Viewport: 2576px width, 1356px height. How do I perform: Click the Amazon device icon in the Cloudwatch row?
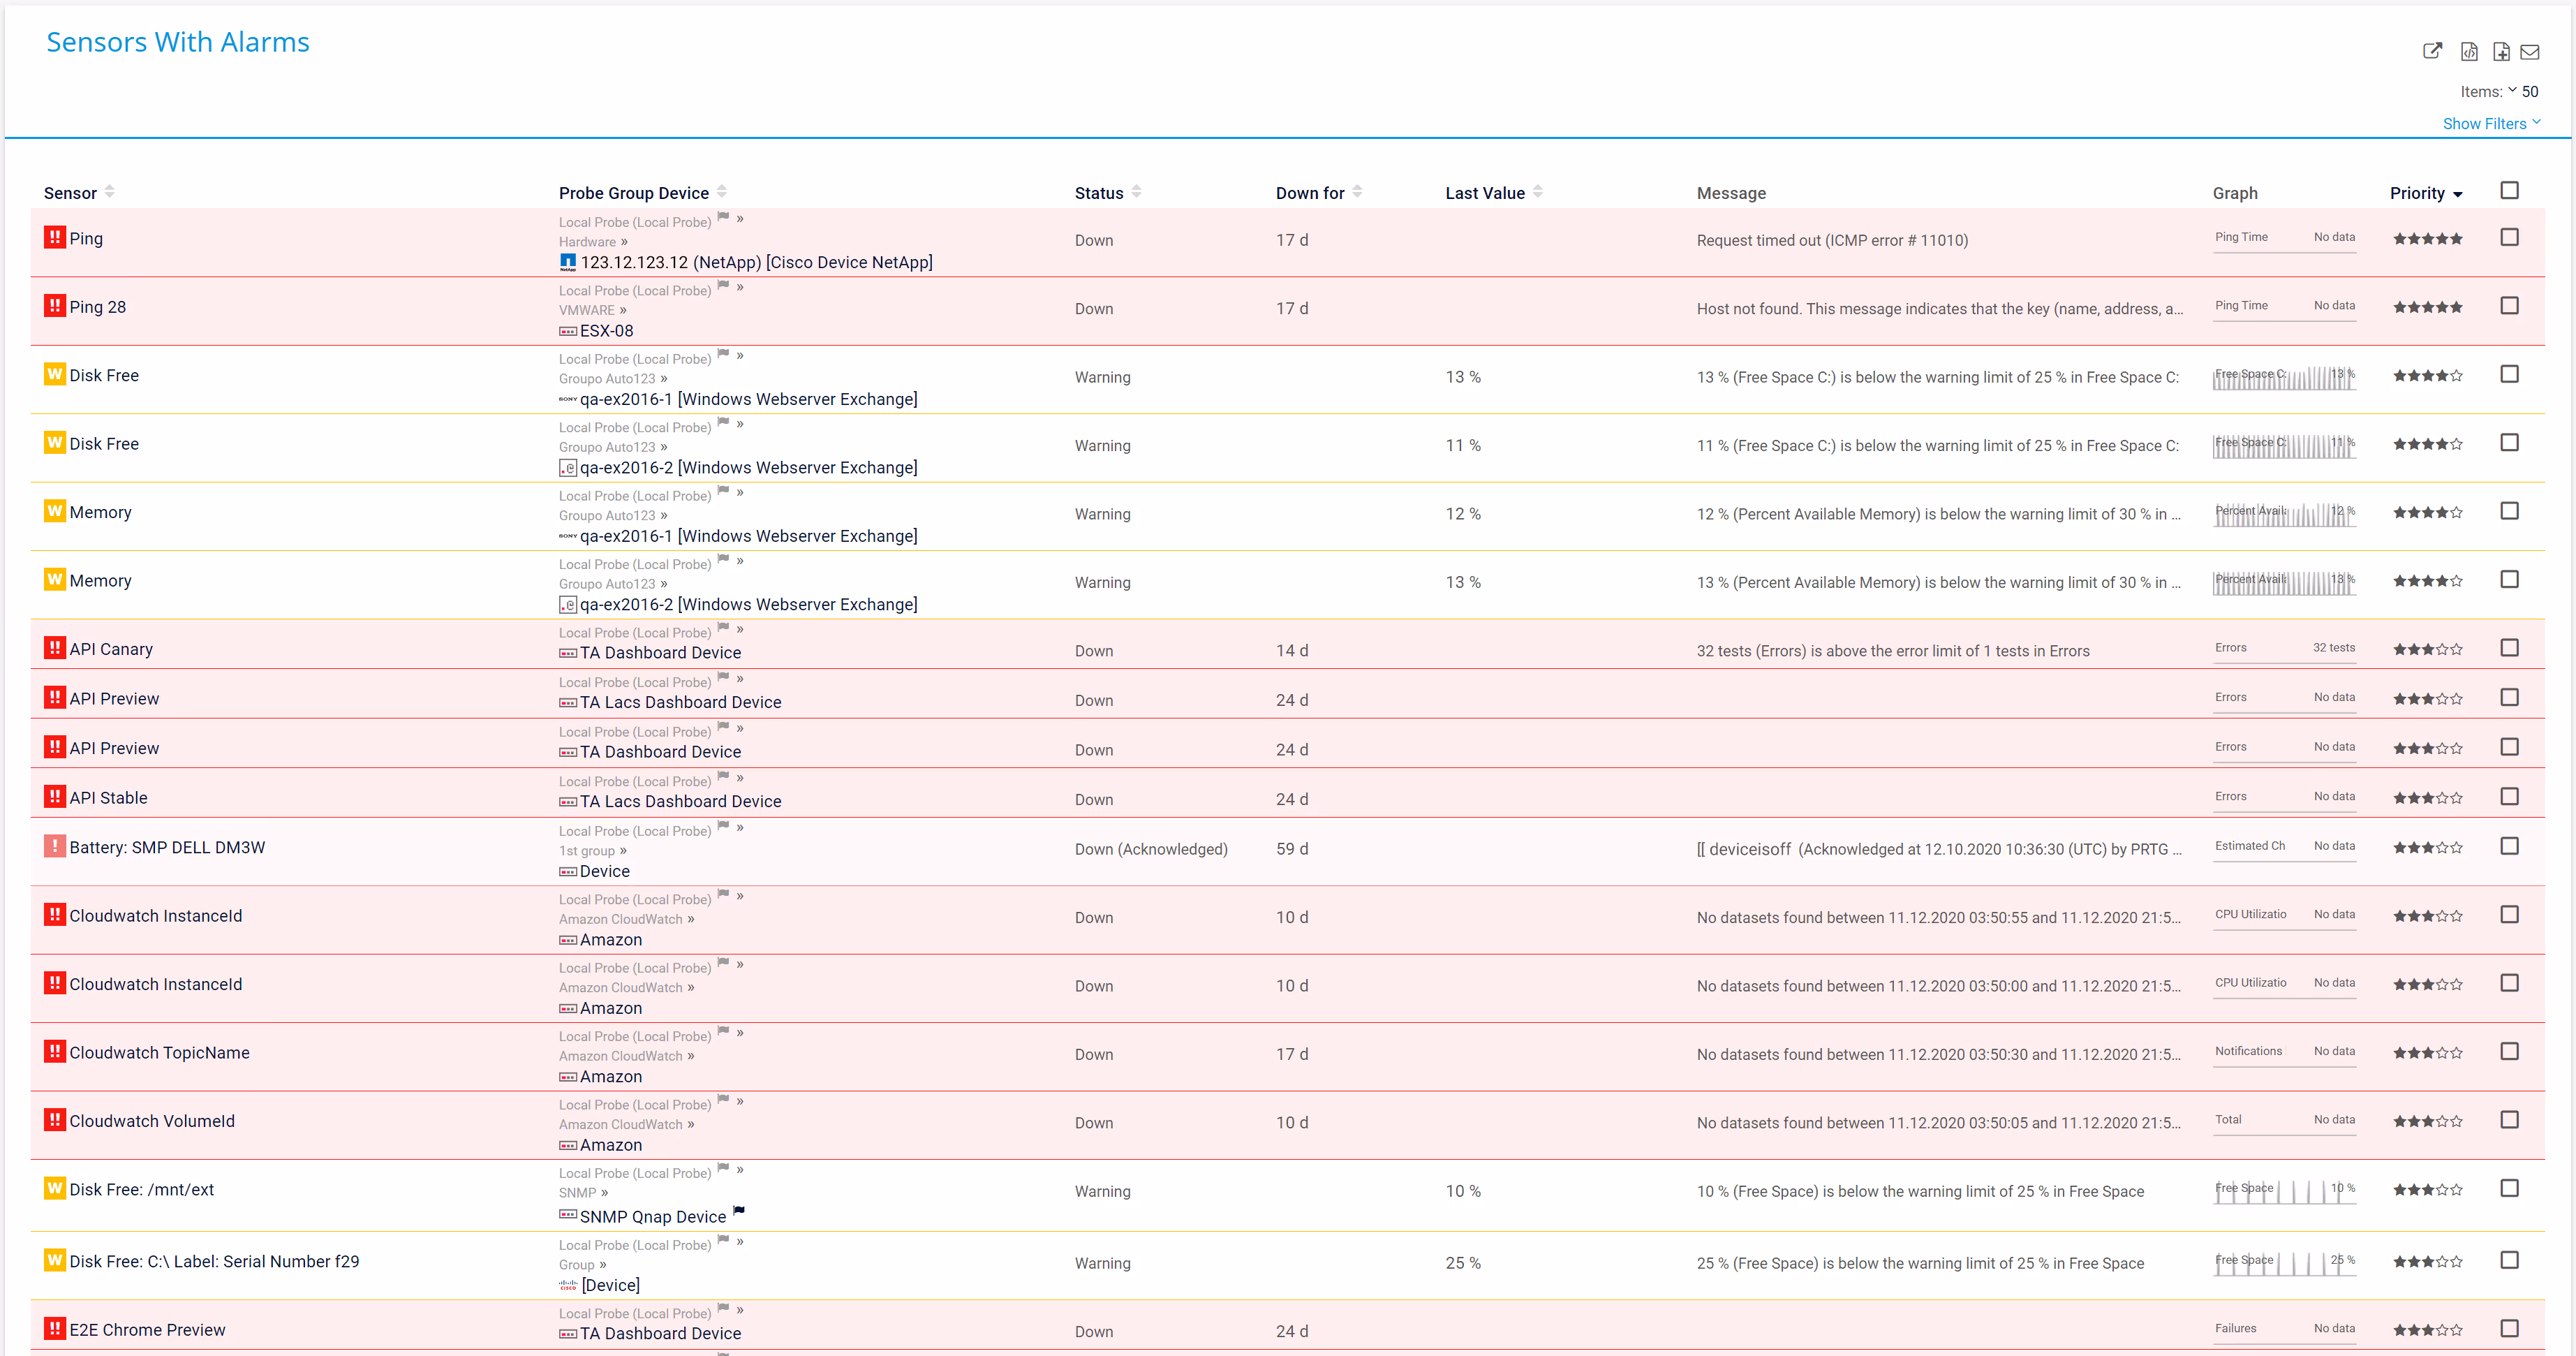568,939
